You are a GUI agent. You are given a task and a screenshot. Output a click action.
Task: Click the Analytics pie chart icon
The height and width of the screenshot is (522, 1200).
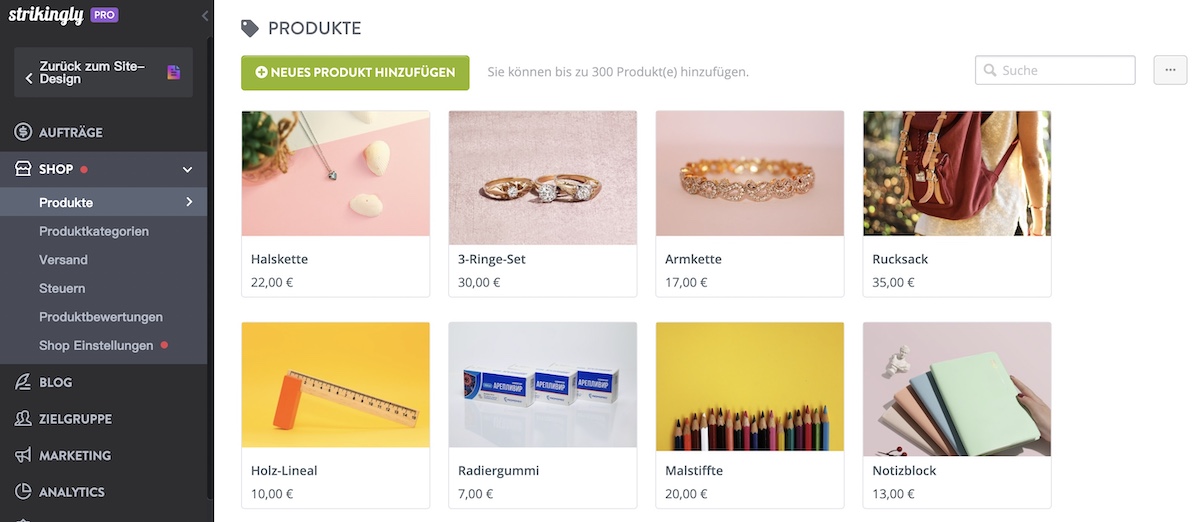click(23, 492)
